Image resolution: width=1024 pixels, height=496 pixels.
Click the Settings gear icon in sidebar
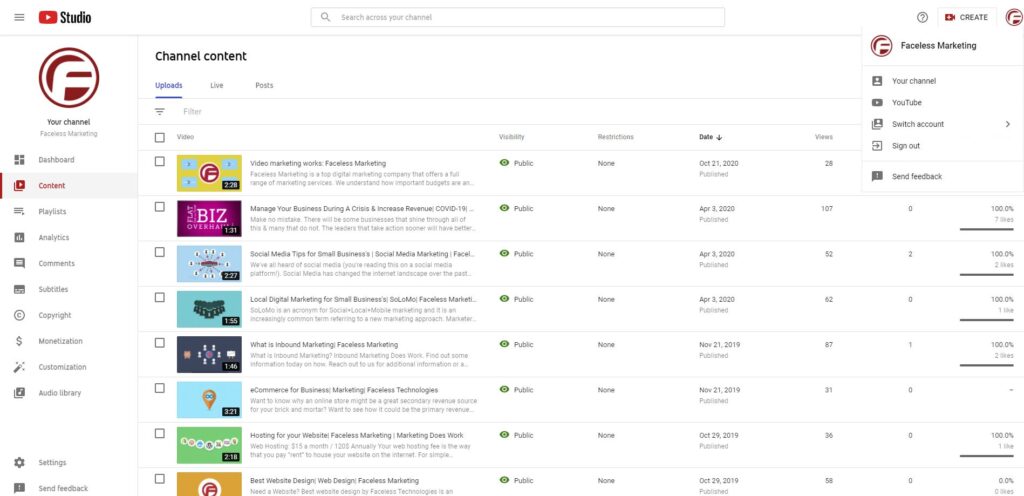tap(20, 463)
